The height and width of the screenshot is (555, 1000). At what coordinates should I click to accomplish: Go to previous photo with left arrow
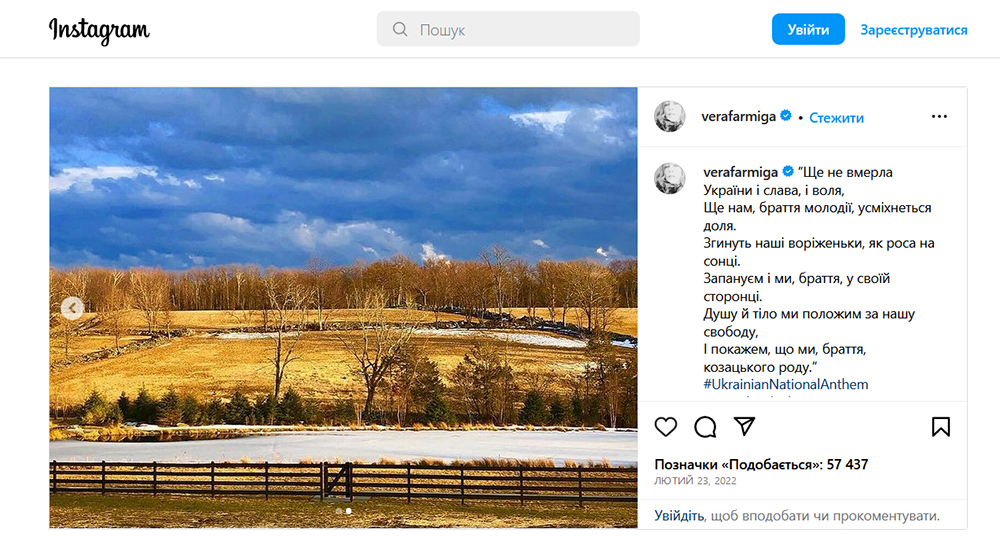pos(72,308)
